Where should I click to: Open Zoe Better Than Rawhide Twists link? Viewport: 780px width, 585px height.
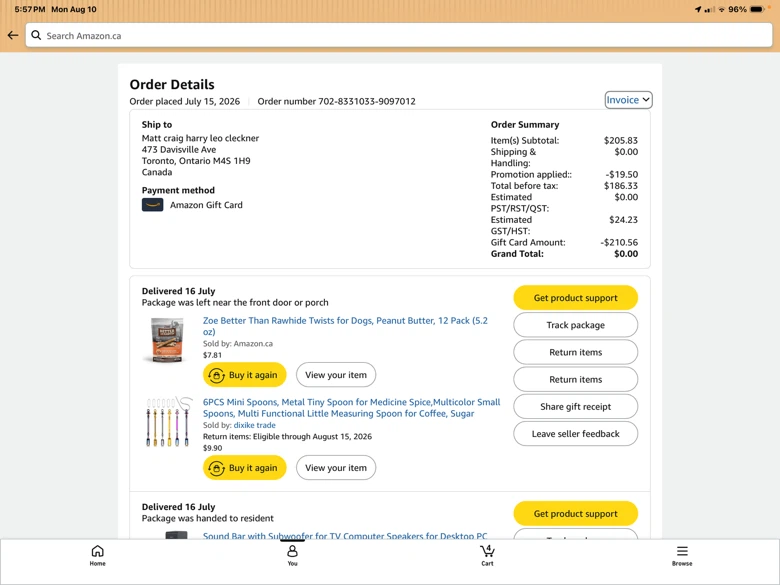(x=345, y=326)
